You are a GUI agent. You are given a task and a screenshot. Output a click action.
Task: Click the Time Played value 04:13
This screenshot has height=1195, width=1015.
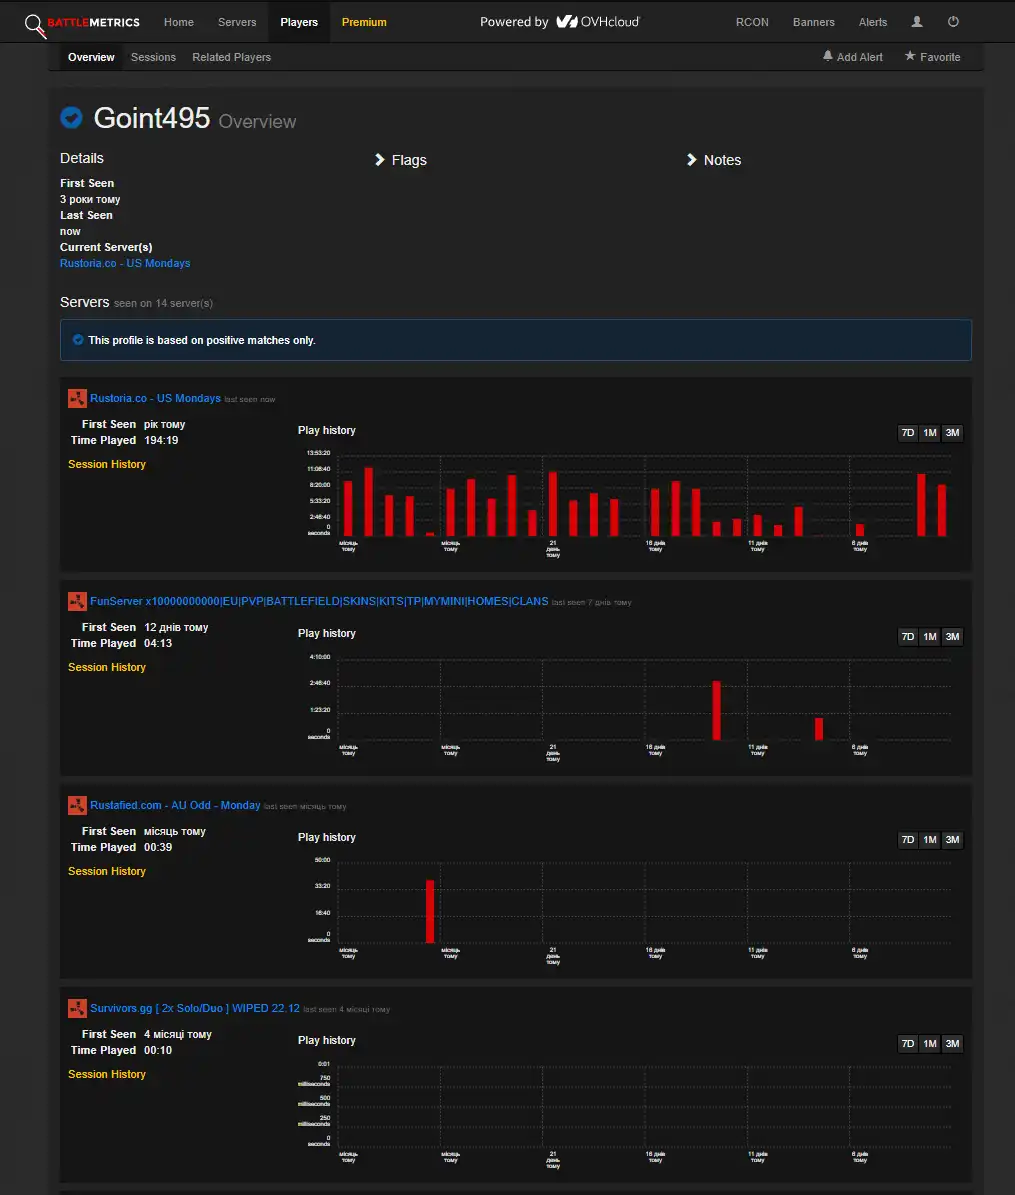(x=158, y=643)
